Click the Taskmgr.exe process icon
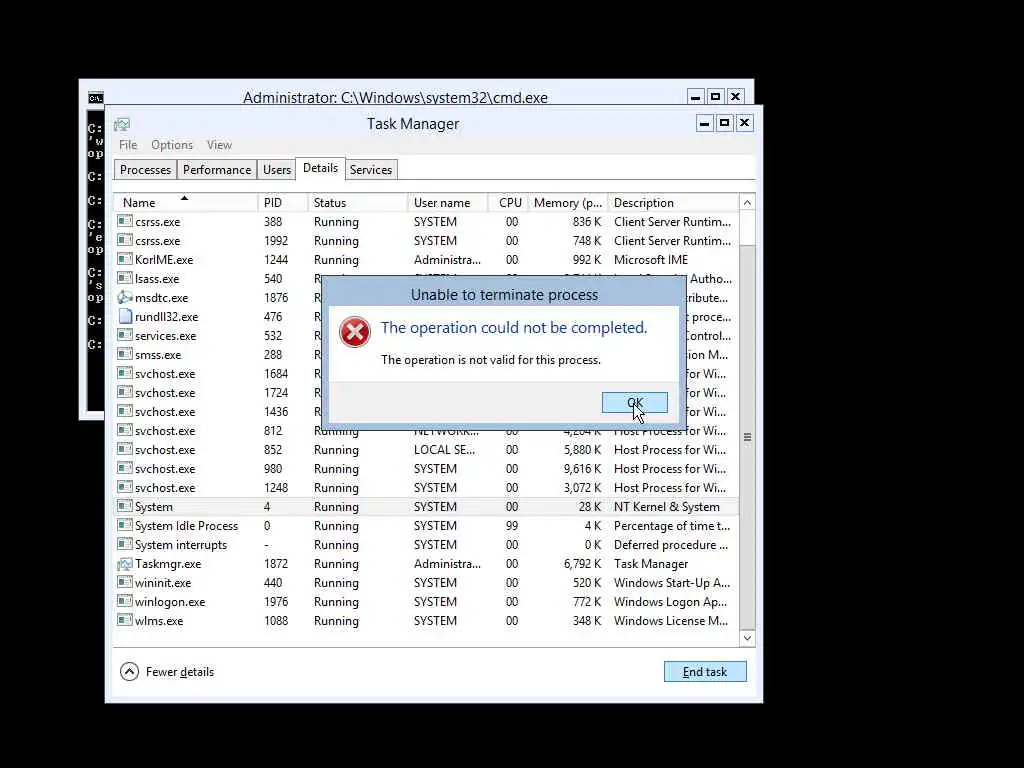Screen dimensions: 1024x768 pyautogui.click(x=125, y=563)
